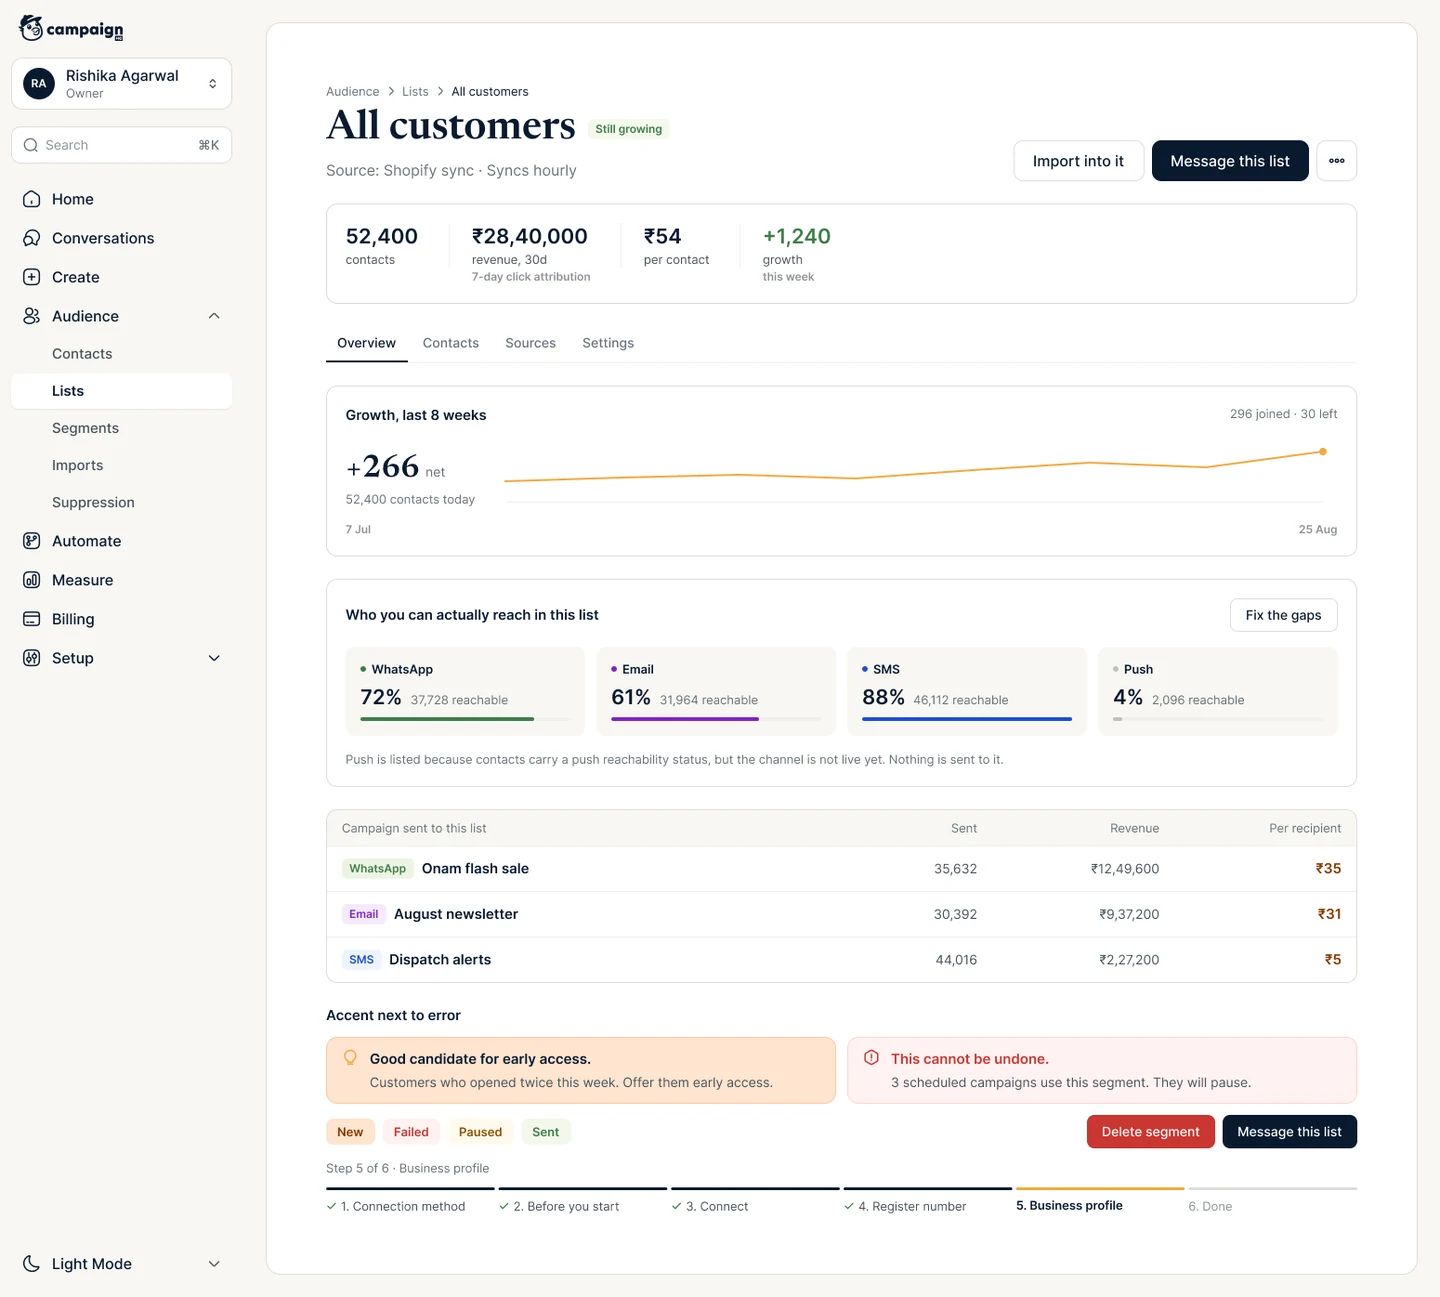The width and height of the screenshot is (1440, 1297).
Task: Click Message this list in the page header
Action: point(1230,161)
